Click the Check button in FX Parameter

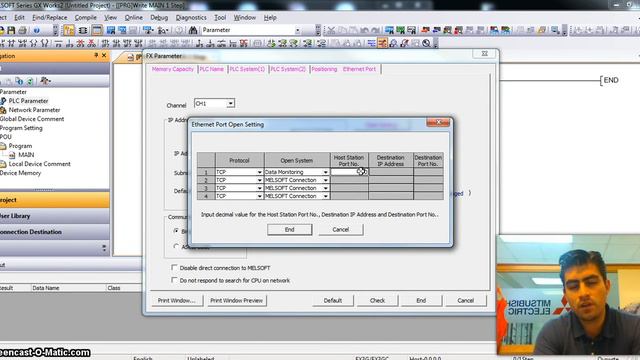coord(377,300)
